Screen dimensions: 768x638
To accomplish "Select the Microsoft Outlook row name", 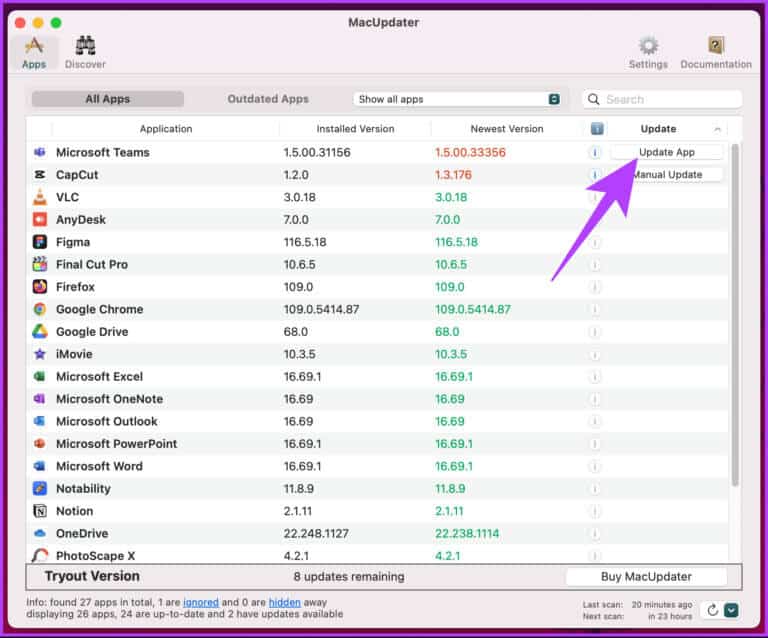I will [107, 422].
